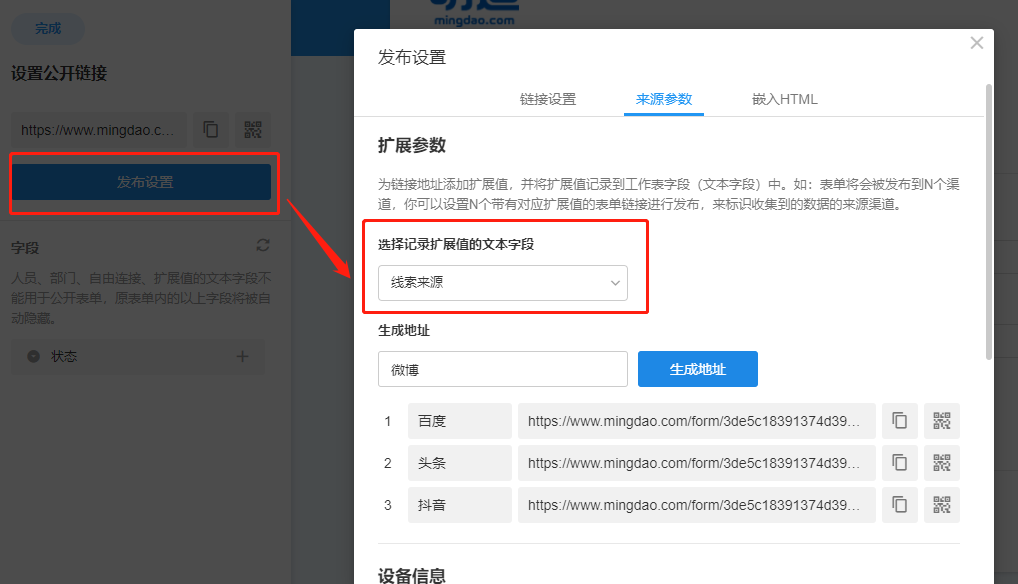
Task: Click the 完成 button
Action: 48,29
